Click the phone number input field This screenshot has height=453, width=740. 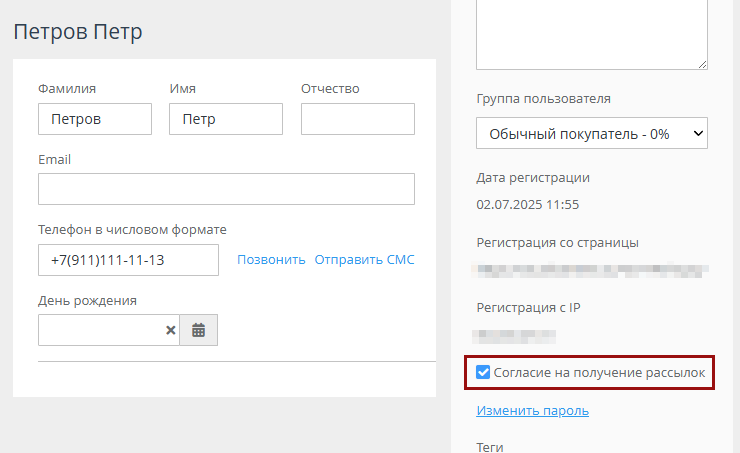128,260
